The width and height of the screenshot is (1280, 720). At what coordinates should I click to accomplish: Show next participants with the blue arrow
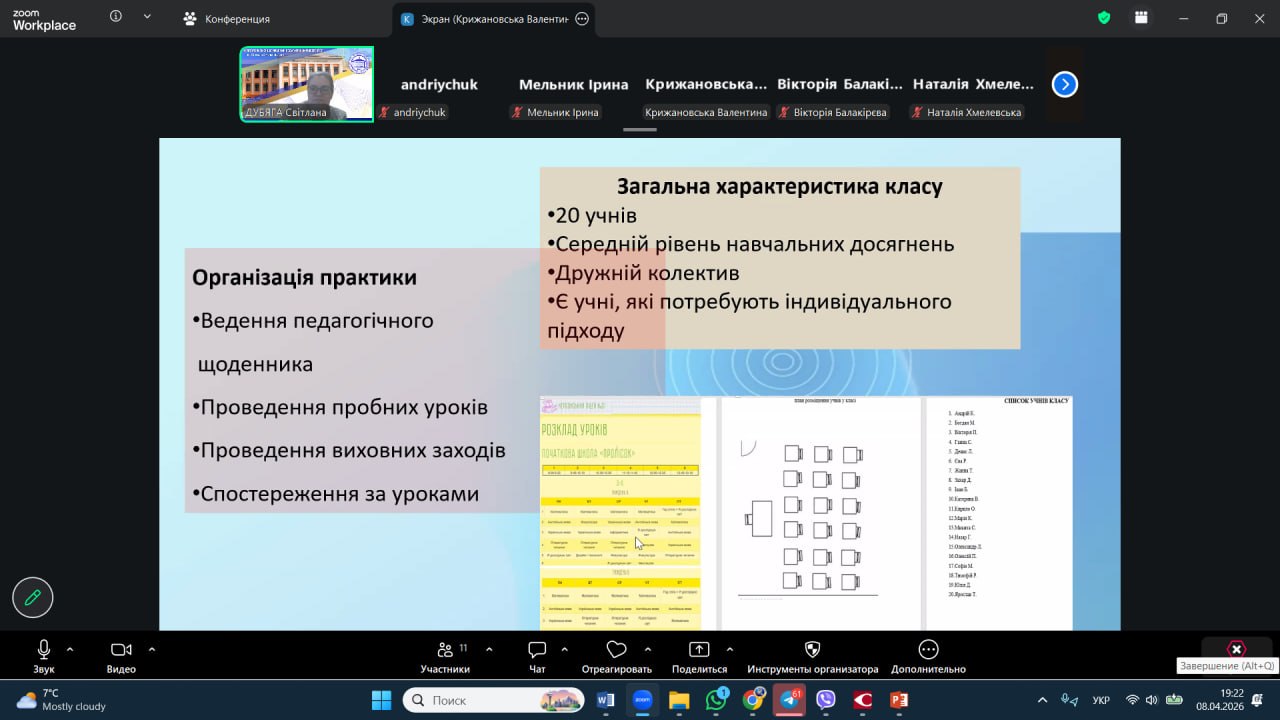pyautogui.click(x=1064, y=85)
